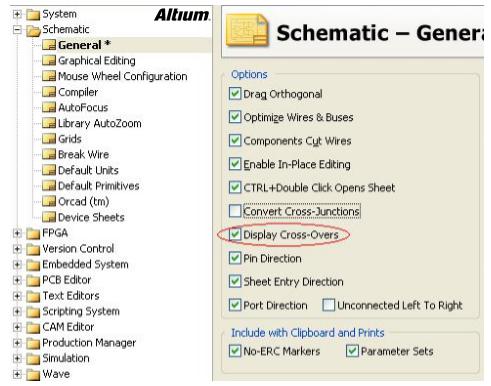Select Library AutoZoom preferences page
Image resolution: width=491 pixels, height=386 pixels.
pos(100,123)
